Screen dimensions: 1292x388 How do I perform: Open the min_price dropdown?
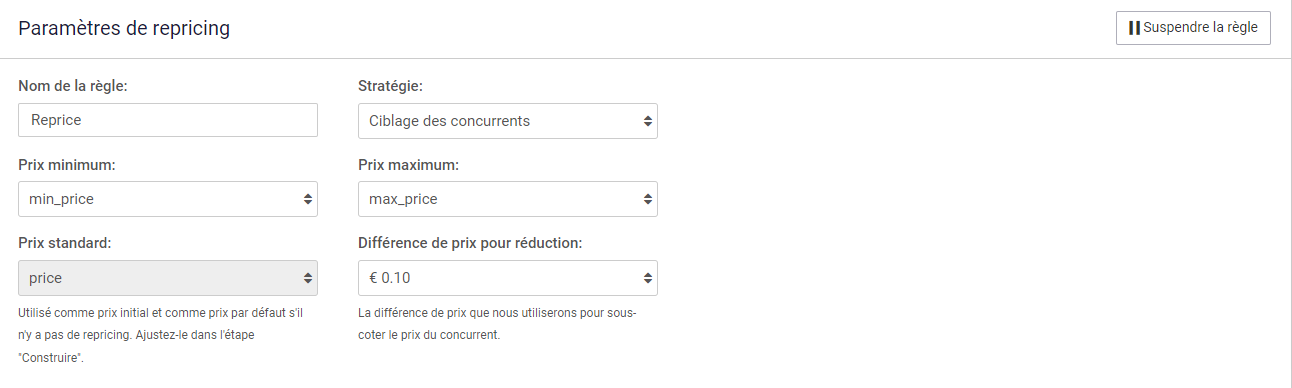tap(168, 199)
